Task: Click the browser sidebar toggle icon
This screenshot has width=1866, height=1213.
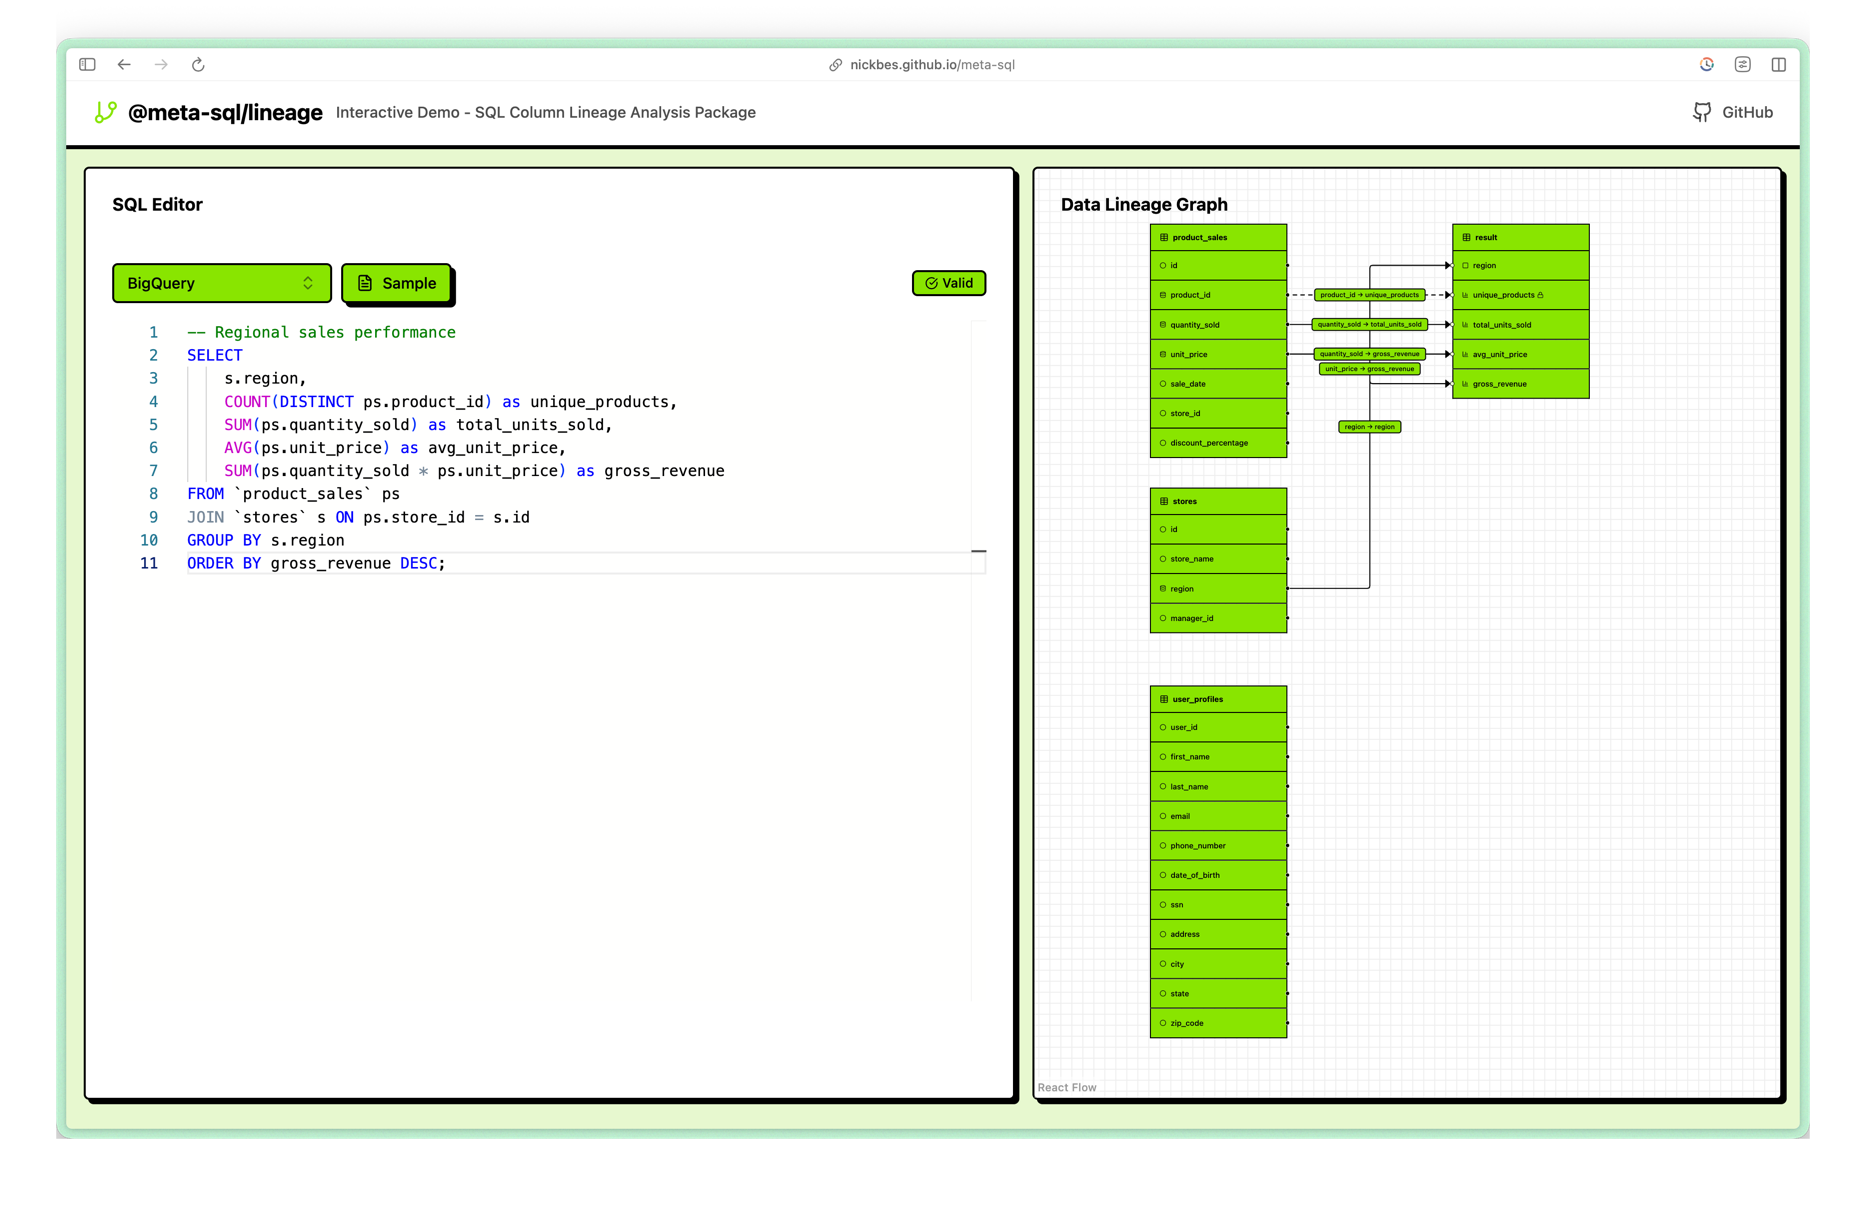Action: (88, 65)
